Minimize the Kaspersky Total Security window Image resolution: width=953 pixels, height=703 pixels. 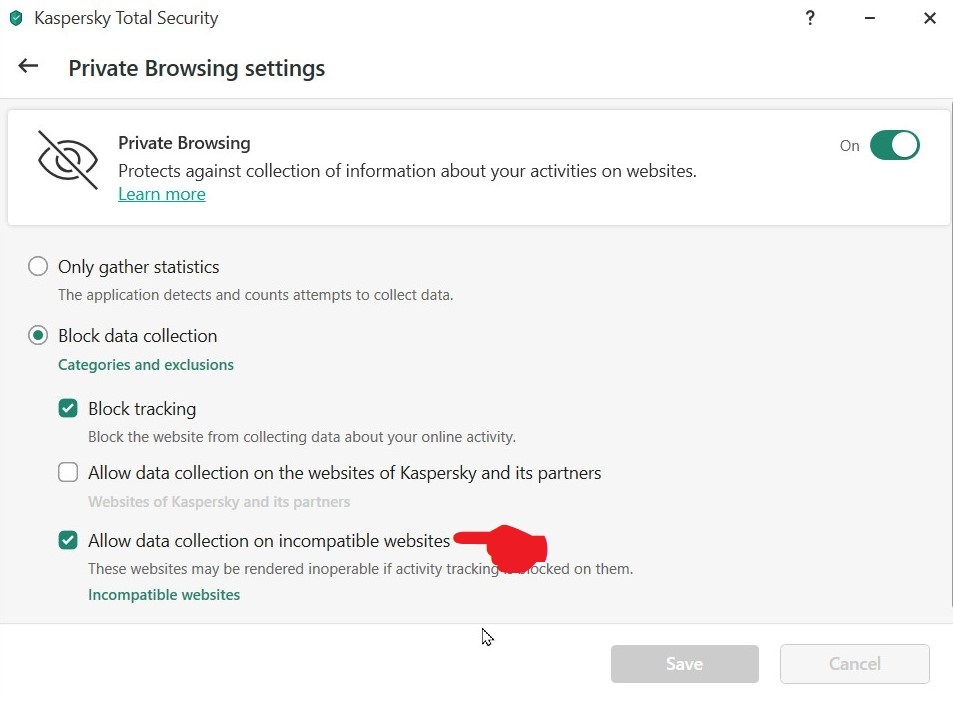pos(870,18)
